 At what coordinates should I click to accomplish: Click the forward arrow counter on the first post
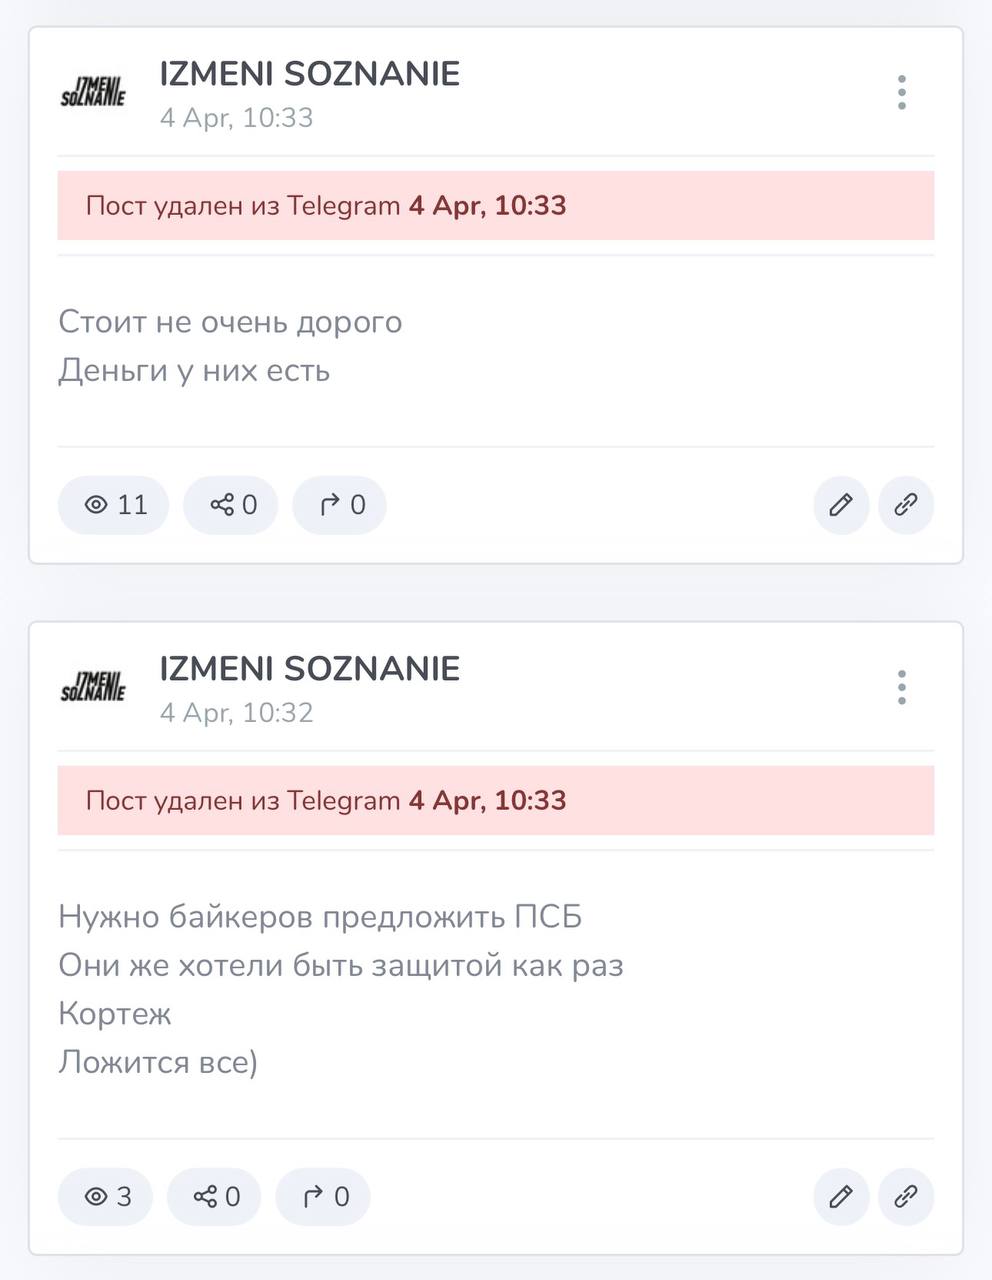pyautogui.click(x=340, y=505)
